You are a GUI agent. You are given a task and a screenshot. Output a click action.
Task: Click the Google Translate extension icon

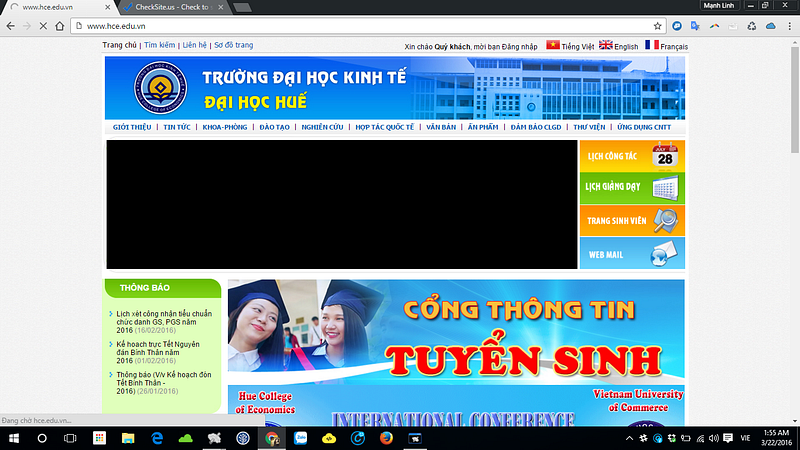[695, 26]
